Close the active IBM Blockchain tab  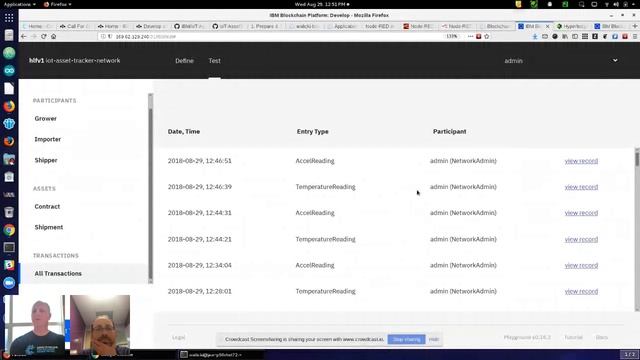(x=548, y=26)
